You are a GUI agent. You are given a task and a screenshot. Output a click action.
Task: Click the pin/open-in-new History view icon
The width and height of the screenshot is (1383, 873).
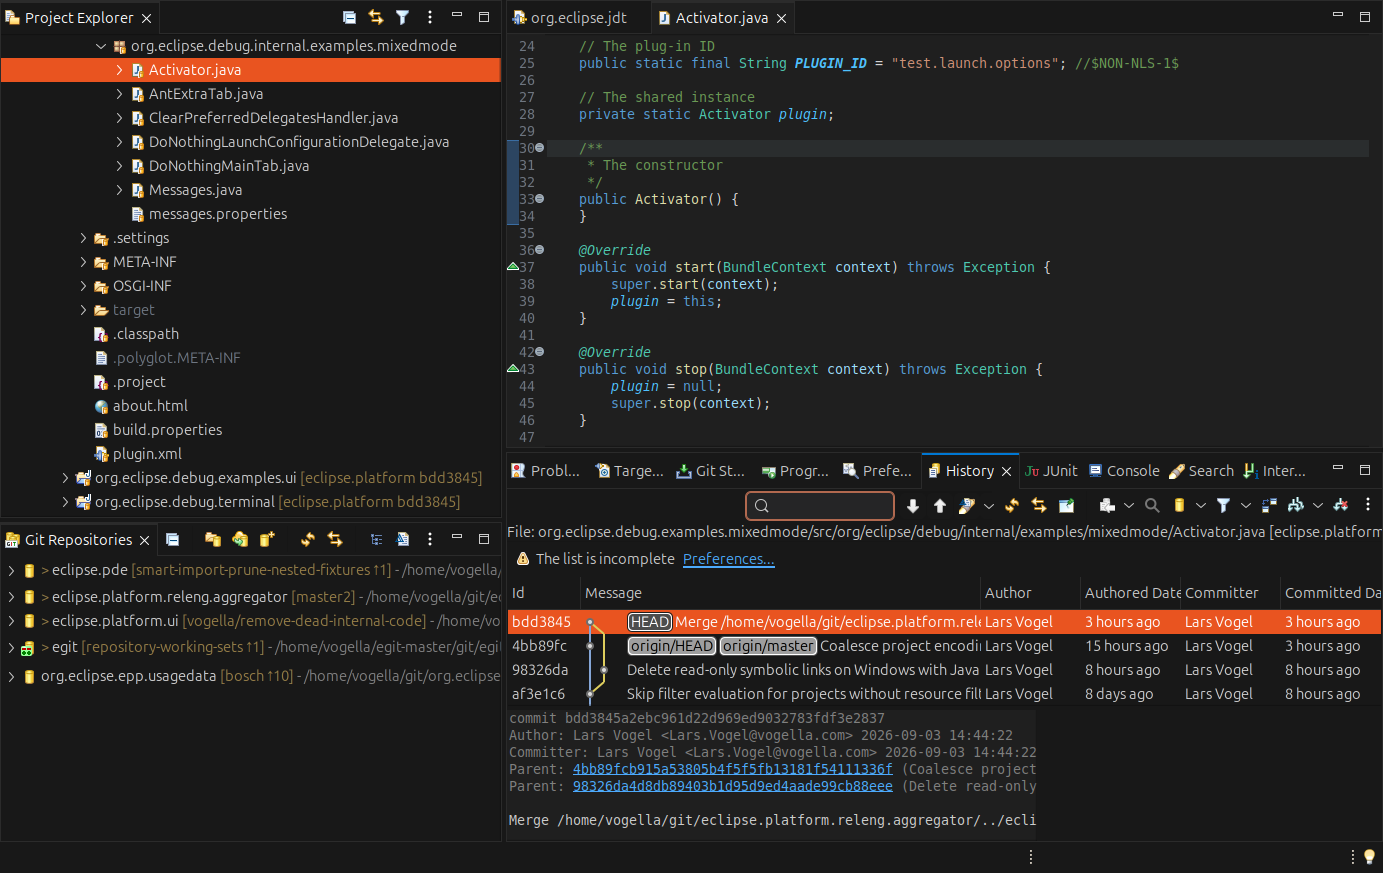(x=1066, y=506)
